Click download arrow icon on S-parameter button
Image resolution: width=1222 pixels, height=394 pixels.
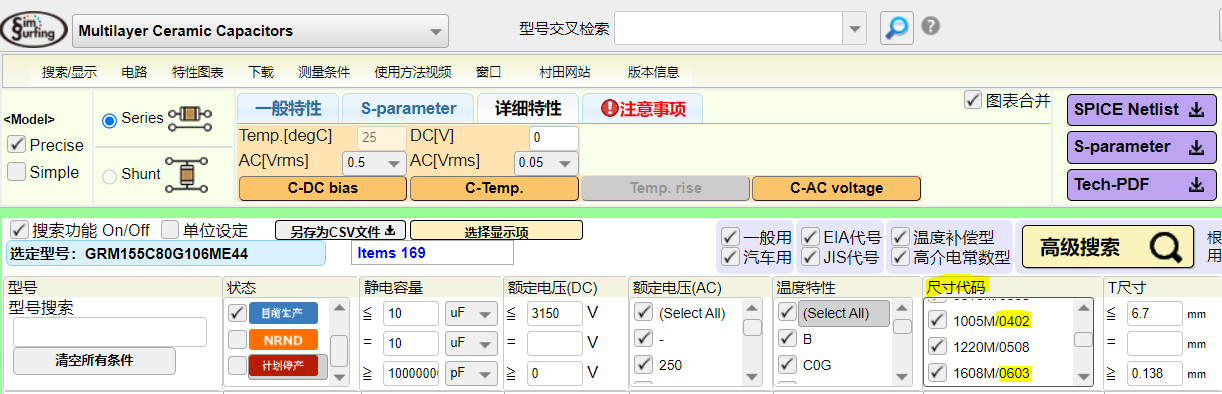click(1195, 147)
